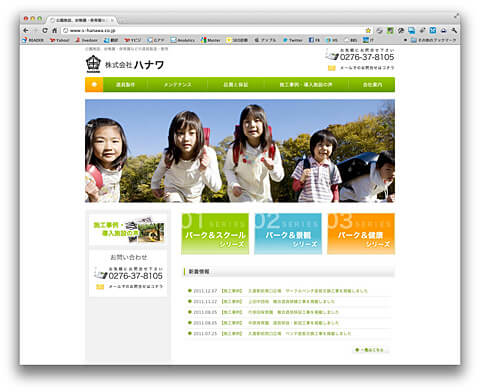Open the 02 パーク&景観 series banner
The image size is (480, 392).
(288, 234)
